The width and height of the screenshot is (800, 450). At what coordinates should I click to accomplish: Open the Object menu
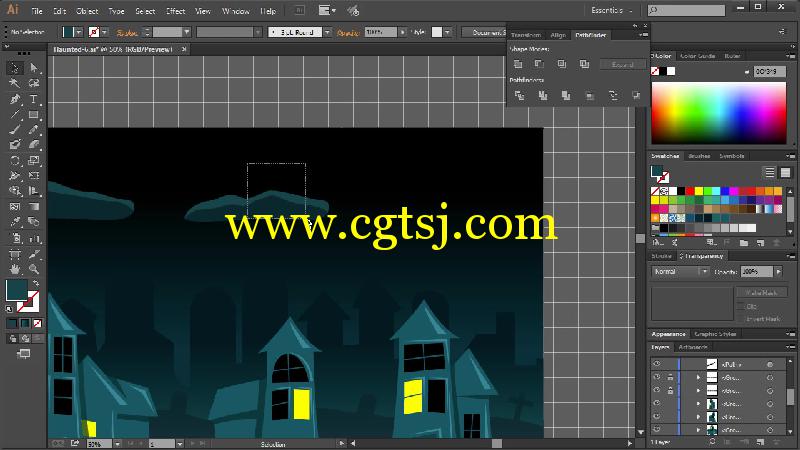87,11
